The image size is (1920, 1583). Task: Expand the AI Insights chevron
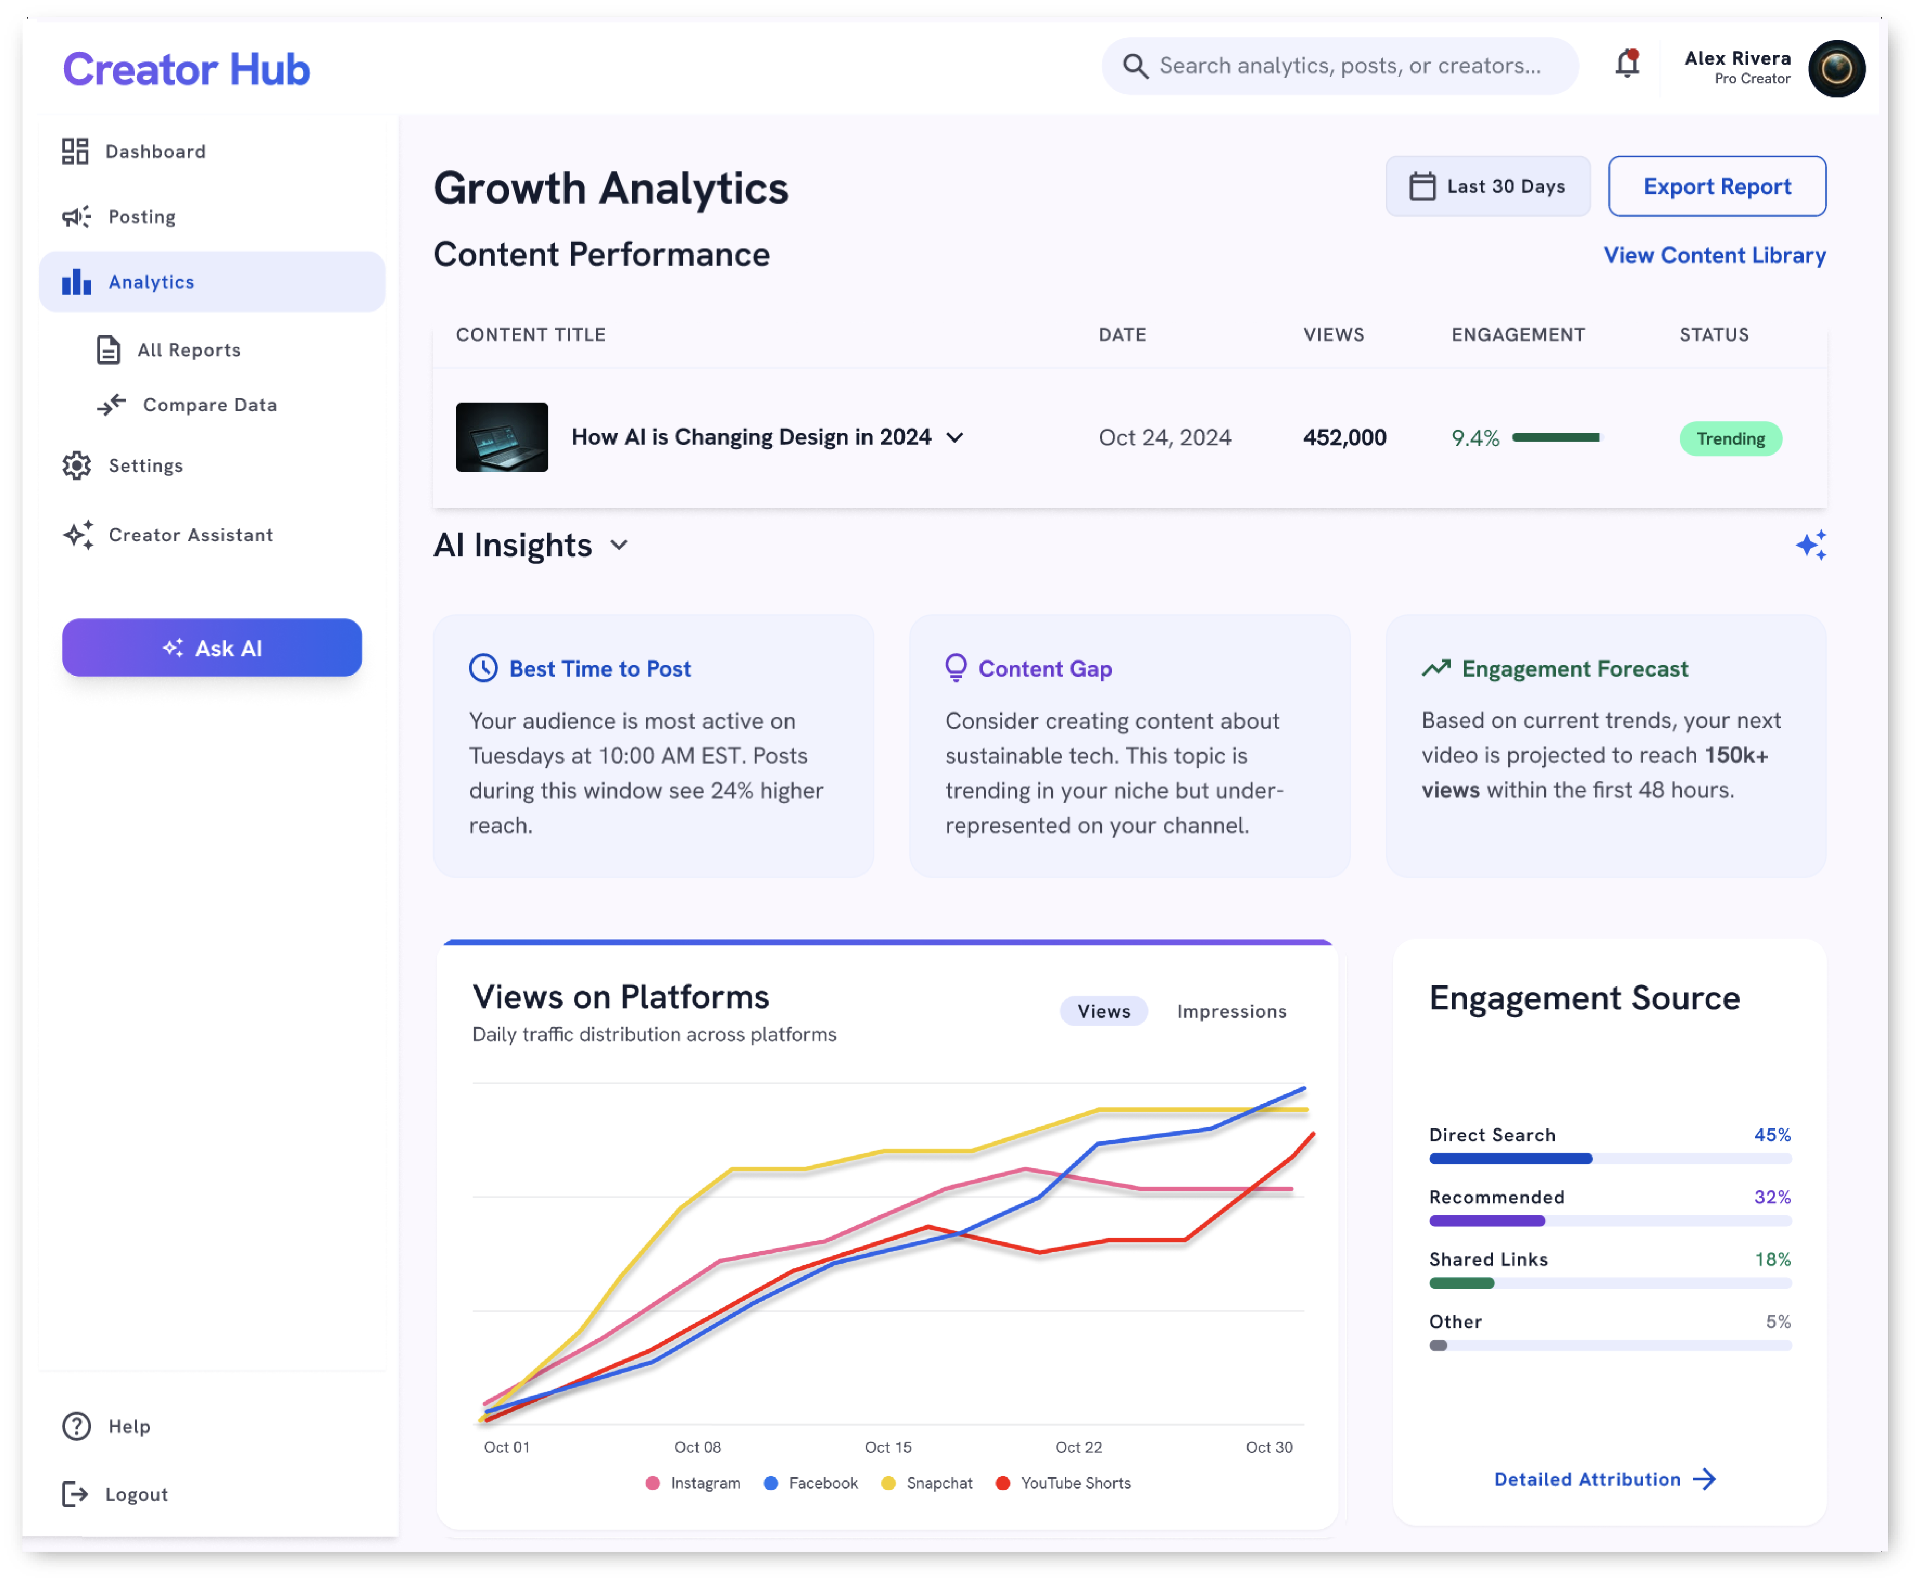tap(619, 545)
